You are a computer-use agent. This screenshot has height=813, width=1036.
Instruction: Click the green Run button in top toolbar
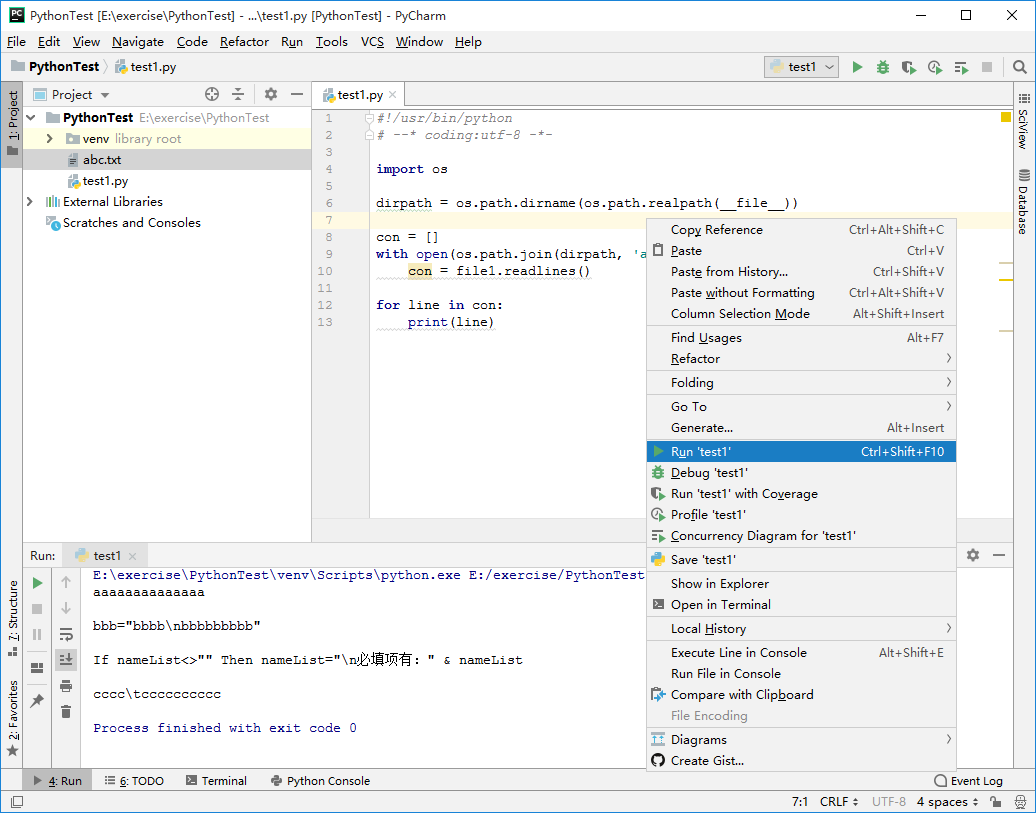(x=857, y=67)
